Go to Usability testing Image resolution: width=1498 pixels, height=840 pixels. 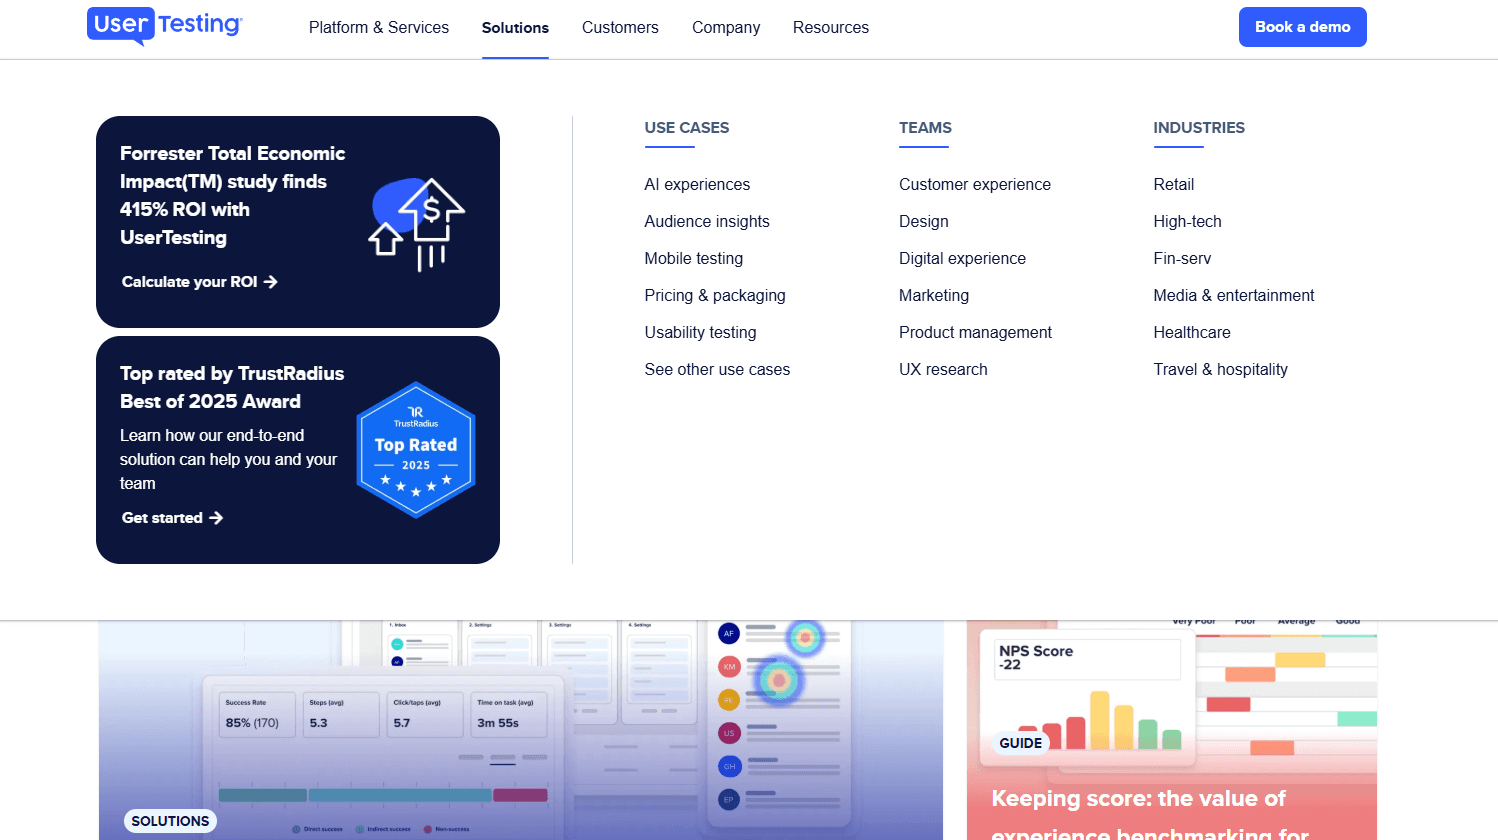point(700,333)
